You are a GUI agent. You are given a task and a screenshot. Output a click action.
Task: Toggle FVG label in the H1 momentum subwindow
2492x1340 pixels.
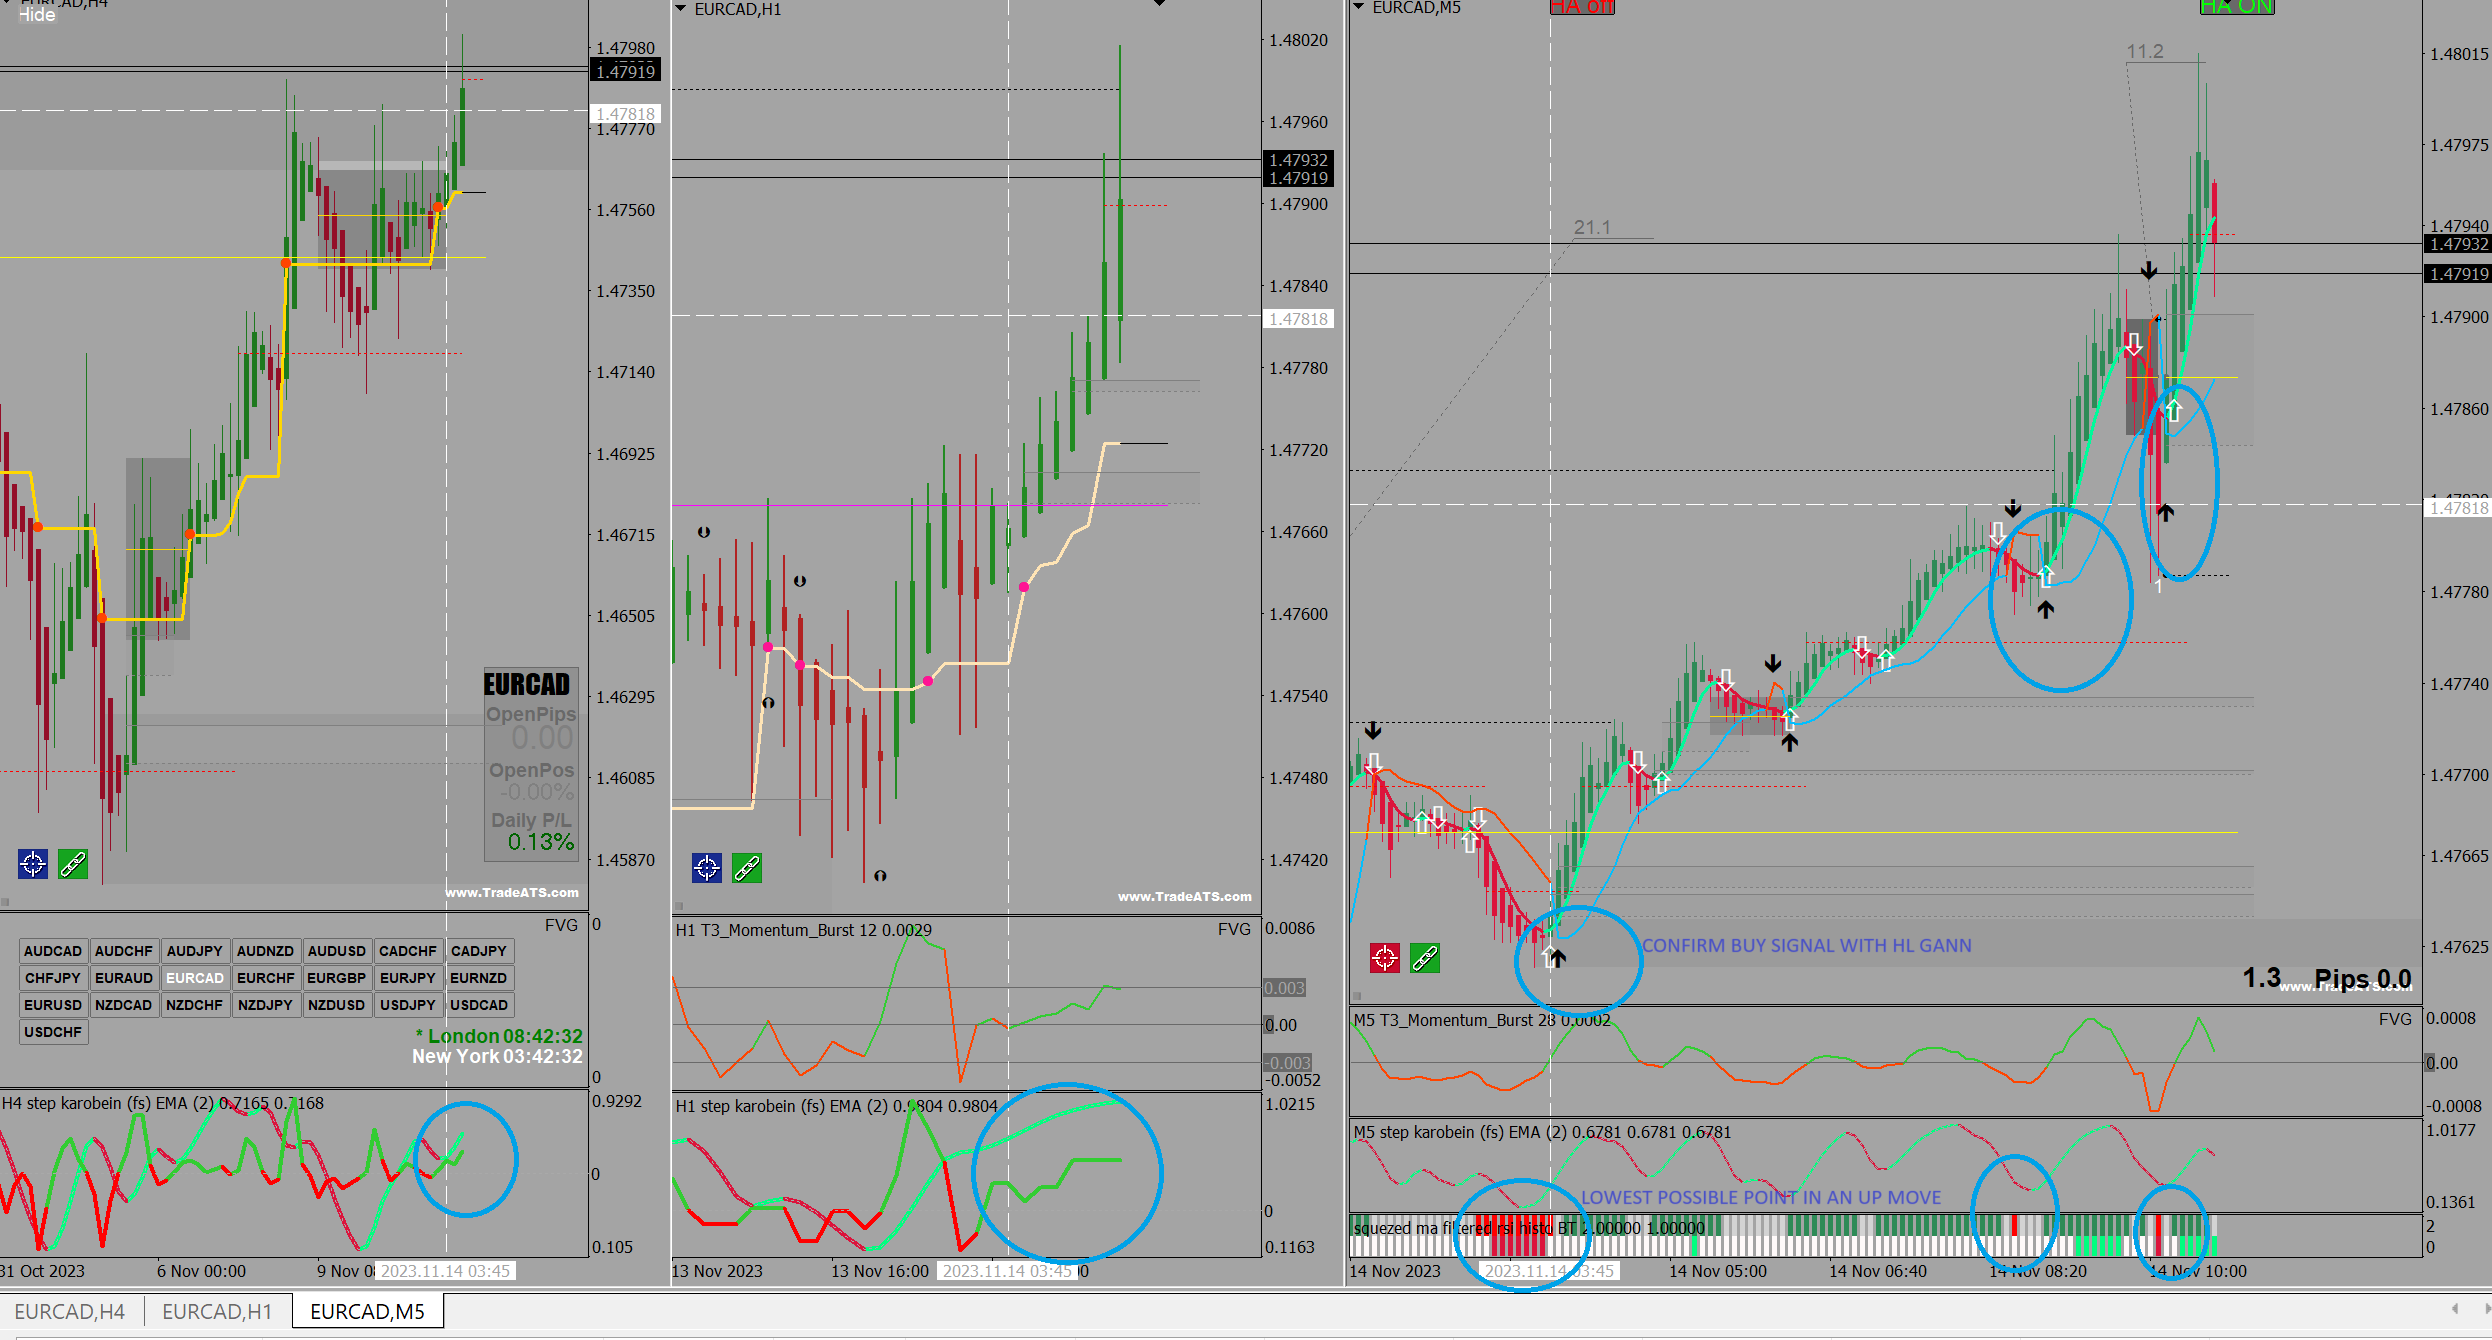[1234, 929]
